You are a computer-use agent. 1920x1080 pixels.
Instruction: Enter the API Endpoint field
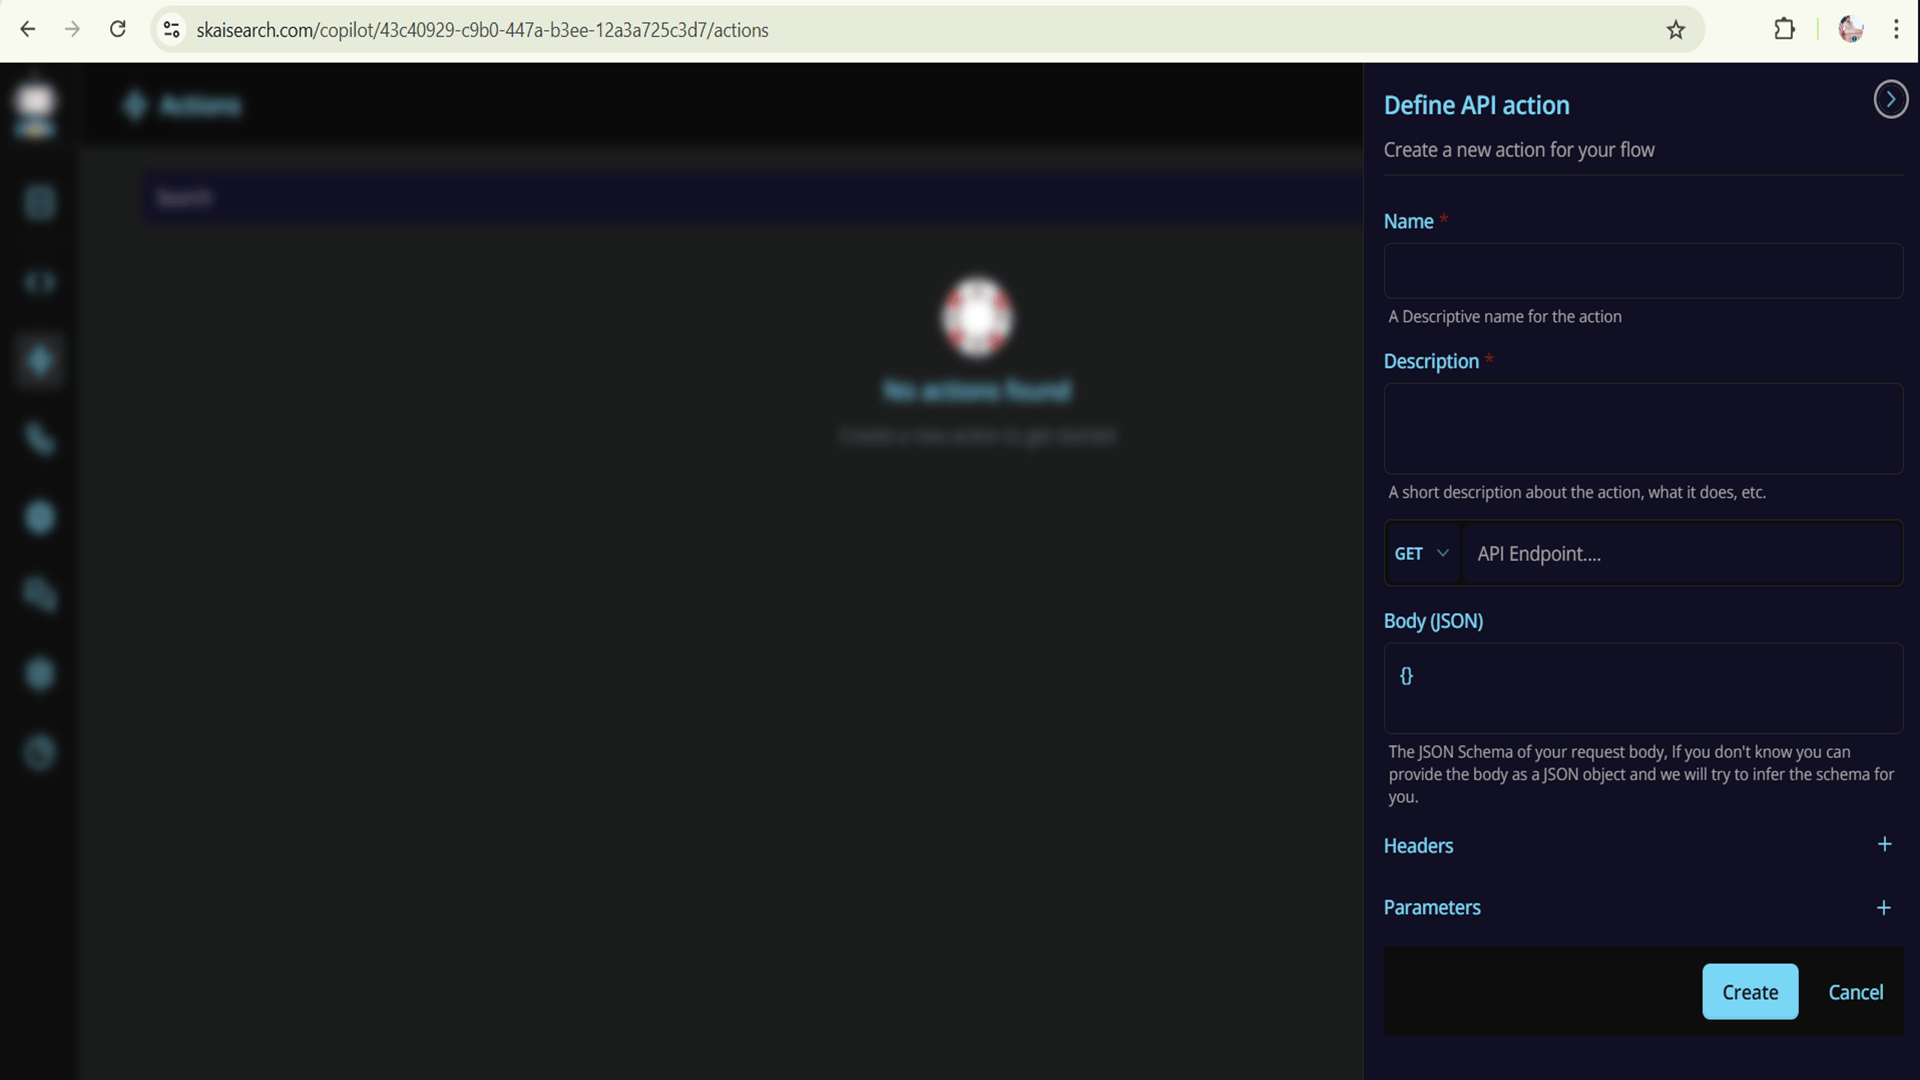point(1680,554)
